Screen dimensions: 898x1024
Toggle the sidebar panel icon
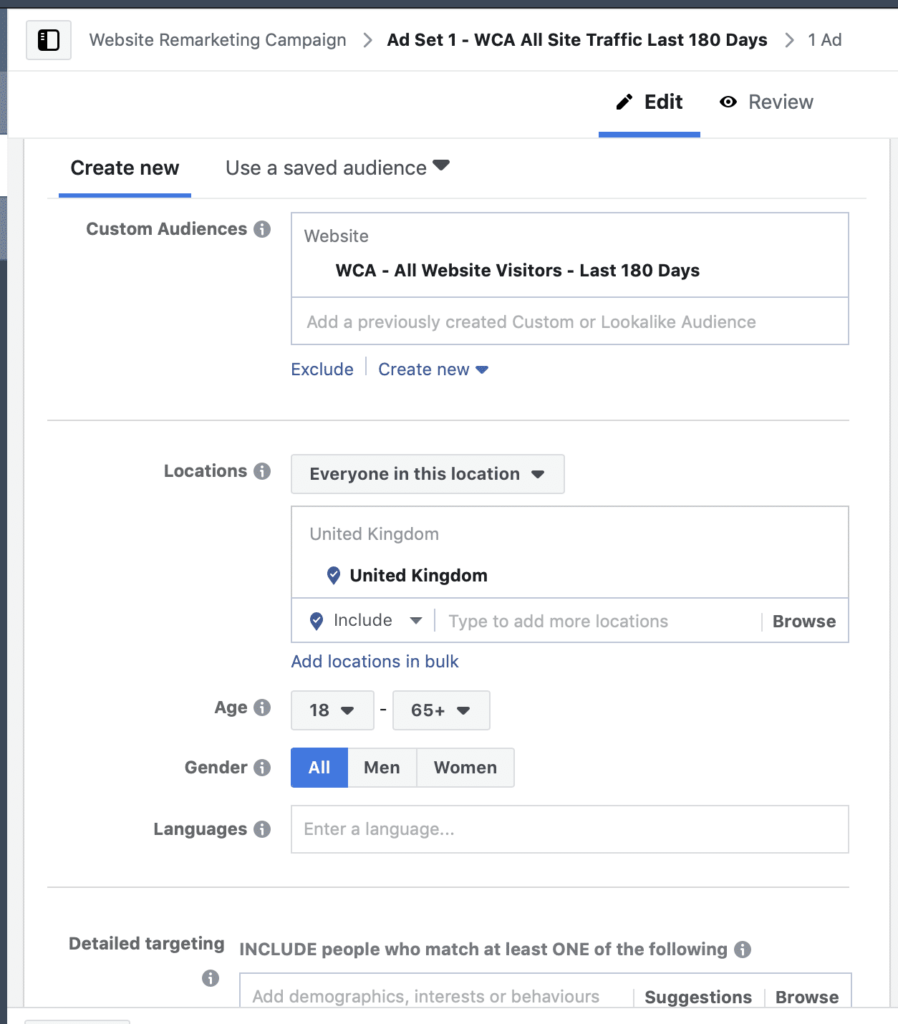tap(48, 40)
